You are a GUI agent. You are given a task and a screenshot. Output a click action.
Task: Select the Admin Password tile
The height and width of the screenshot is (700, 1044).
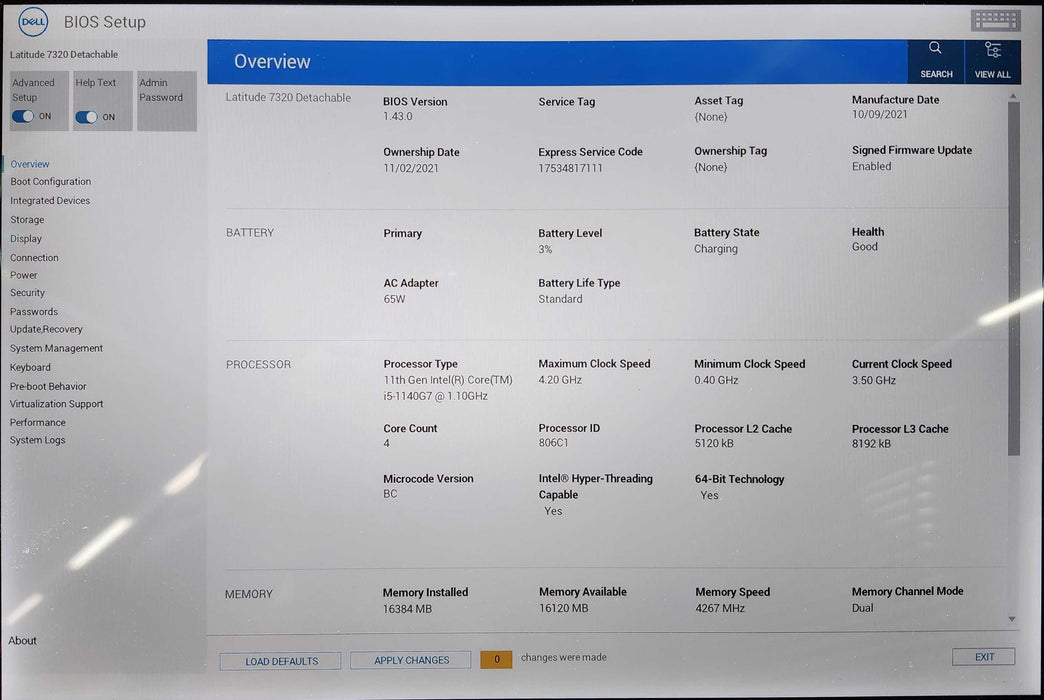click(x=166, y=100)
